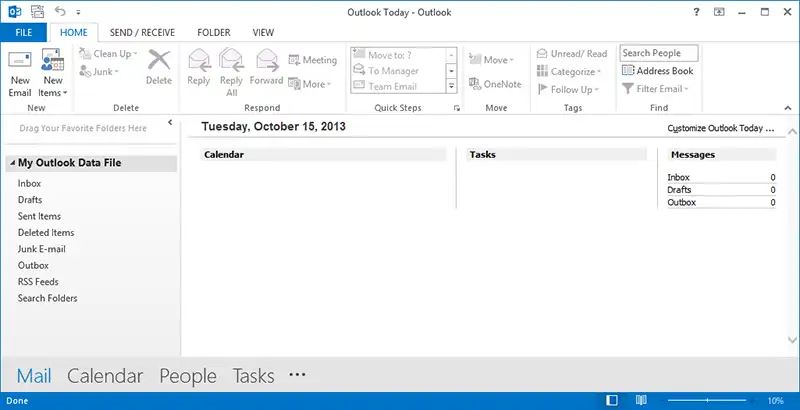The width and height of the screenshot is (800, 410).
Task: Click the Reply envelope icon
Action: click(198, 61)
